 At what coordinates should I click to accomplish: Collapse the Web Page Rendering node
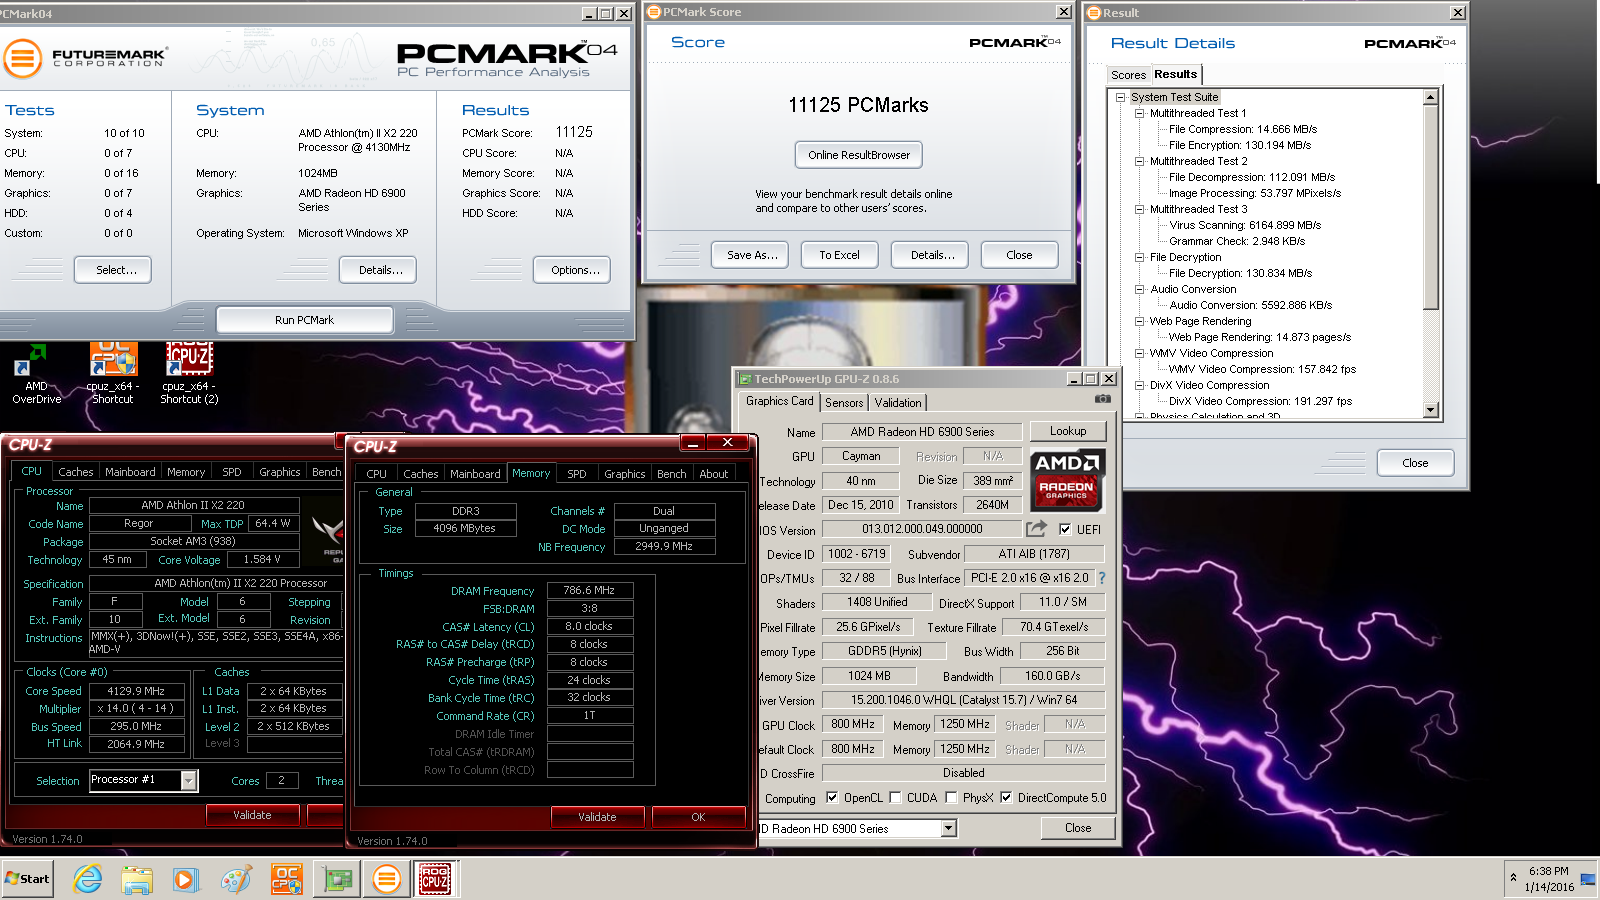tap(1139, 321)
